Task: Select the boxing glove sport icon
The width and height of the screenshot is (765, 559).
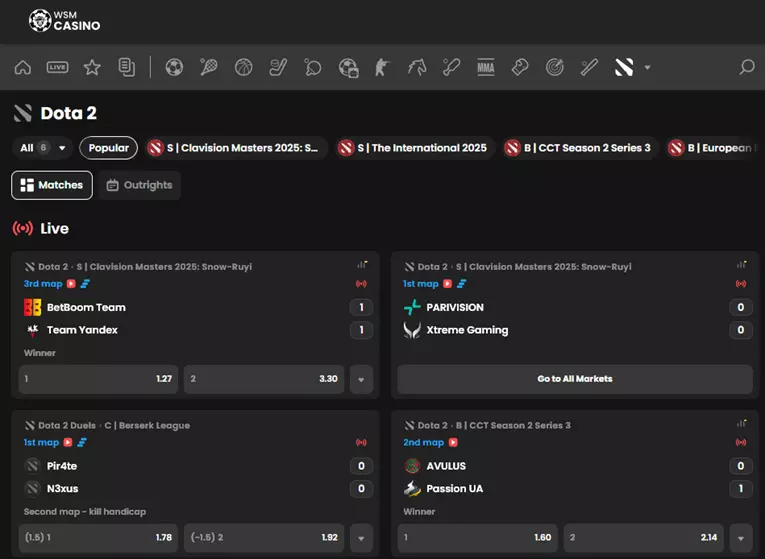Action: pos(520,67)
